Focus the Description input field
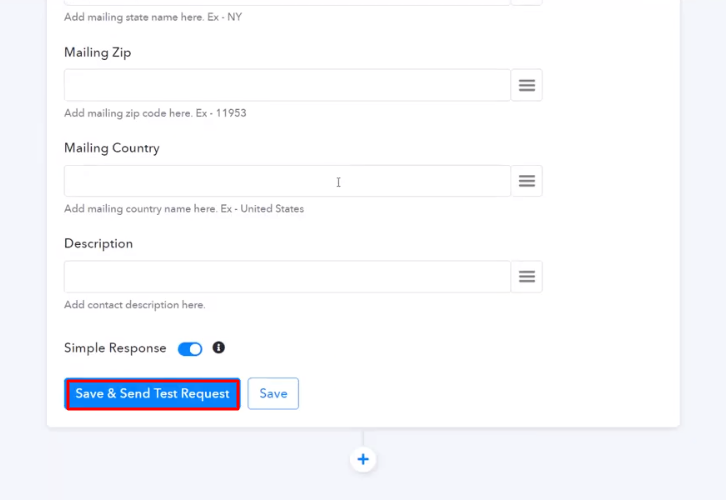Viewport: 726px width, 500px height. [x=287, y=277]
